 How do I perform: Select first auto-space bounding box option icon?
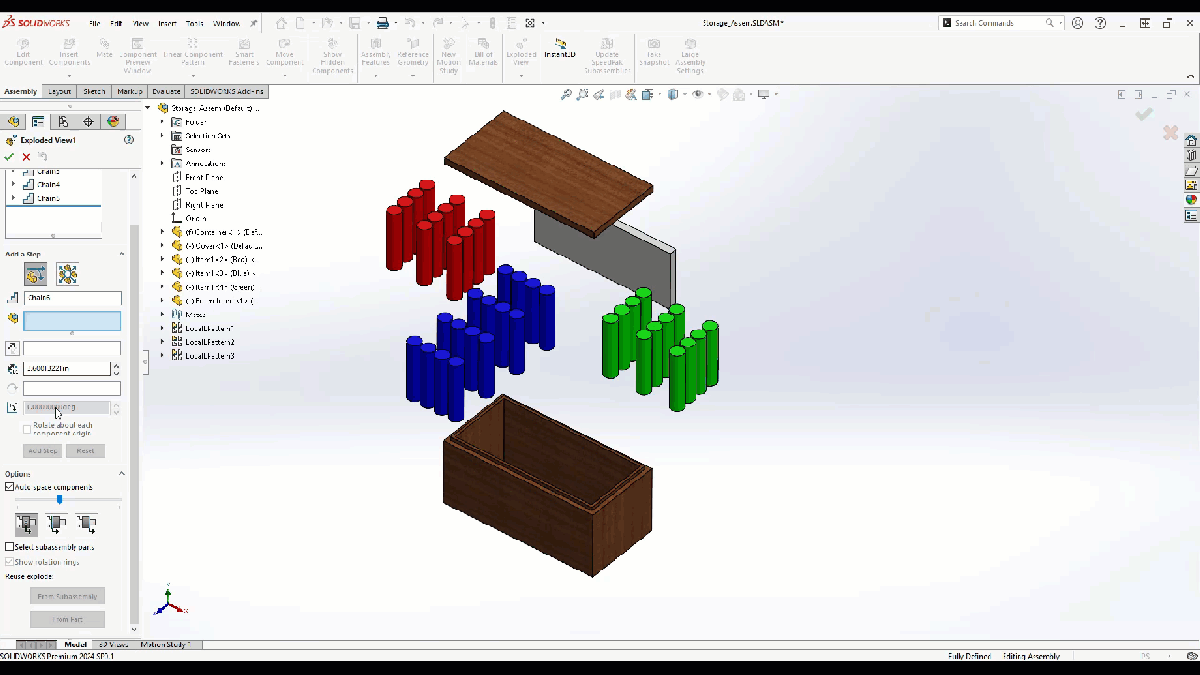(x=27, y=523)
